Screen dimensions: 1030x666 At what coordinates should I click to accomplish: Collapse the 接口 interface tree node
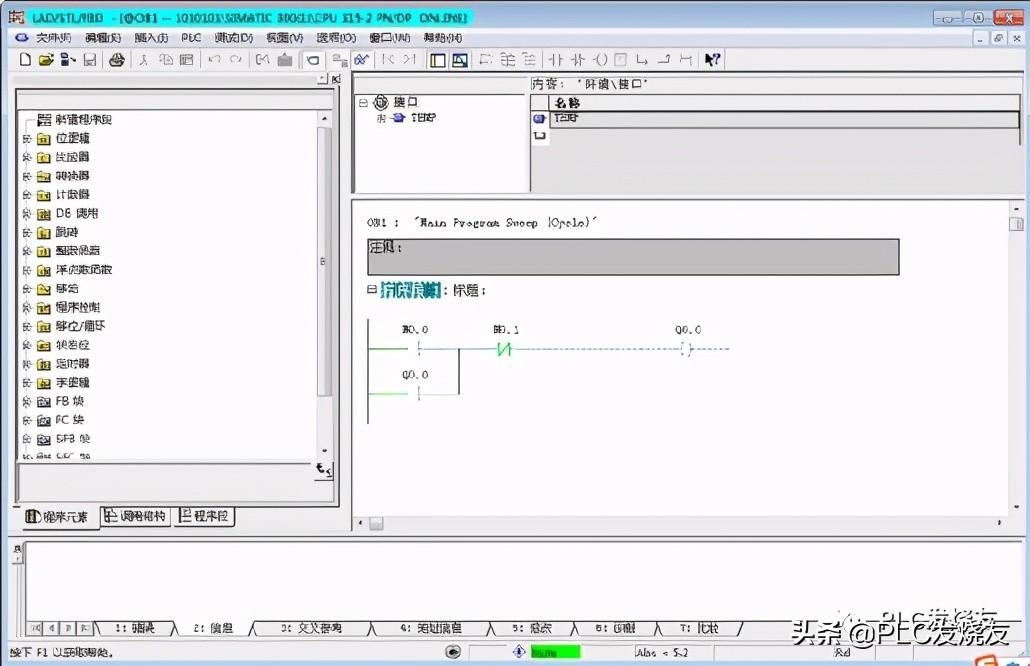pos(363,102)
